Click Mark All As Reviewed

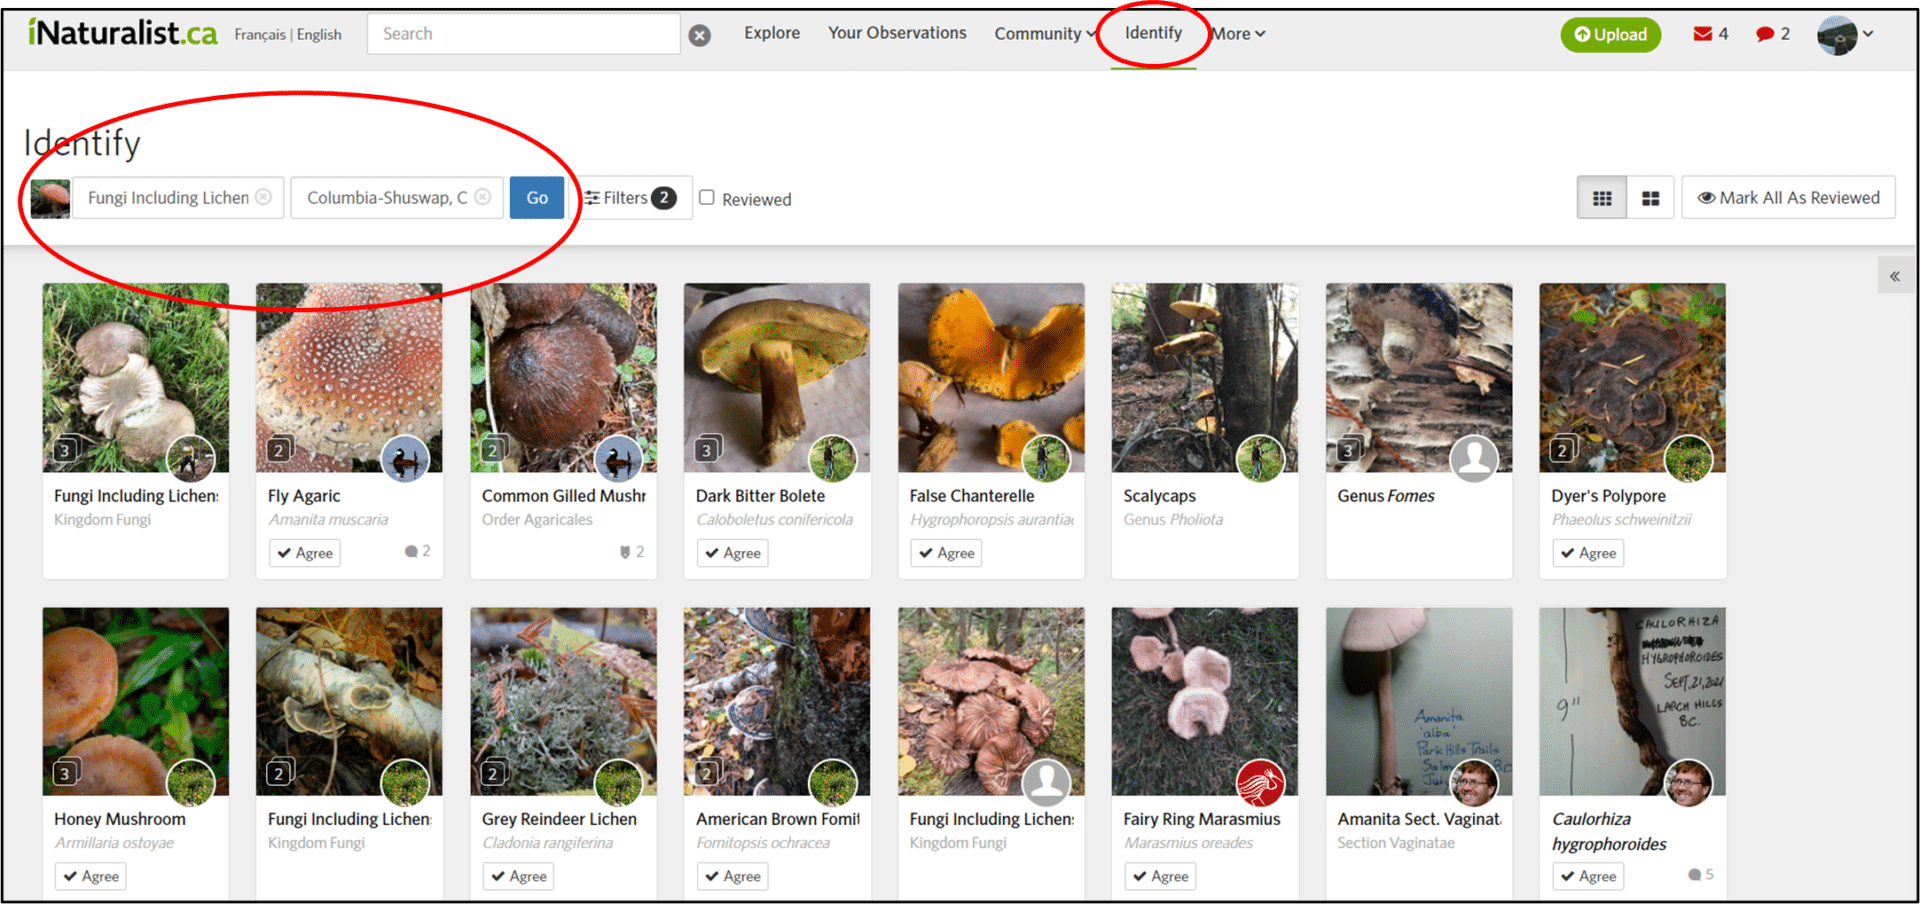(1788, 197)
